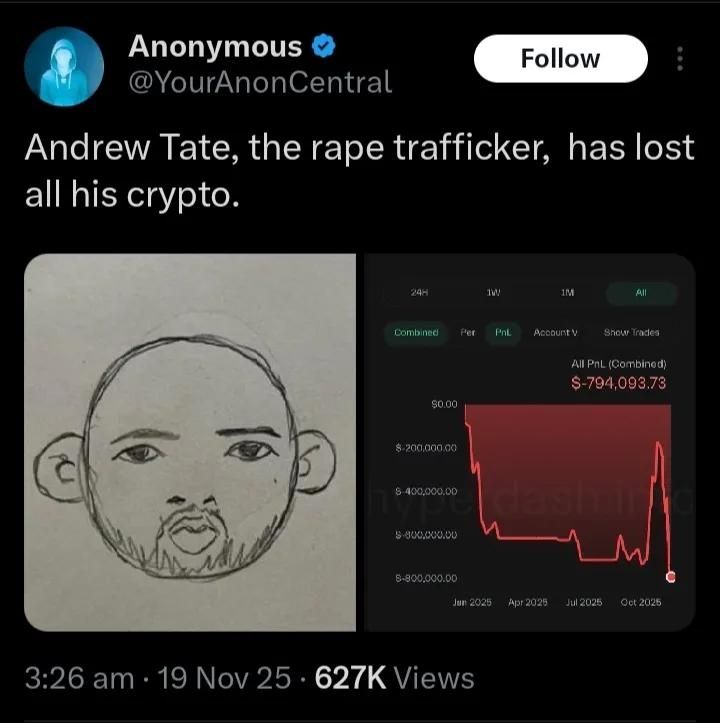Toggle the Combined view option
This screenshot has width=720, height=723.
tap(416, 332)
